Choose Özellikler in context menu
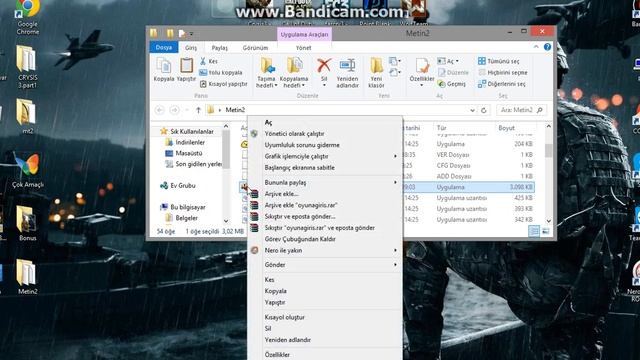 point(324,355)
